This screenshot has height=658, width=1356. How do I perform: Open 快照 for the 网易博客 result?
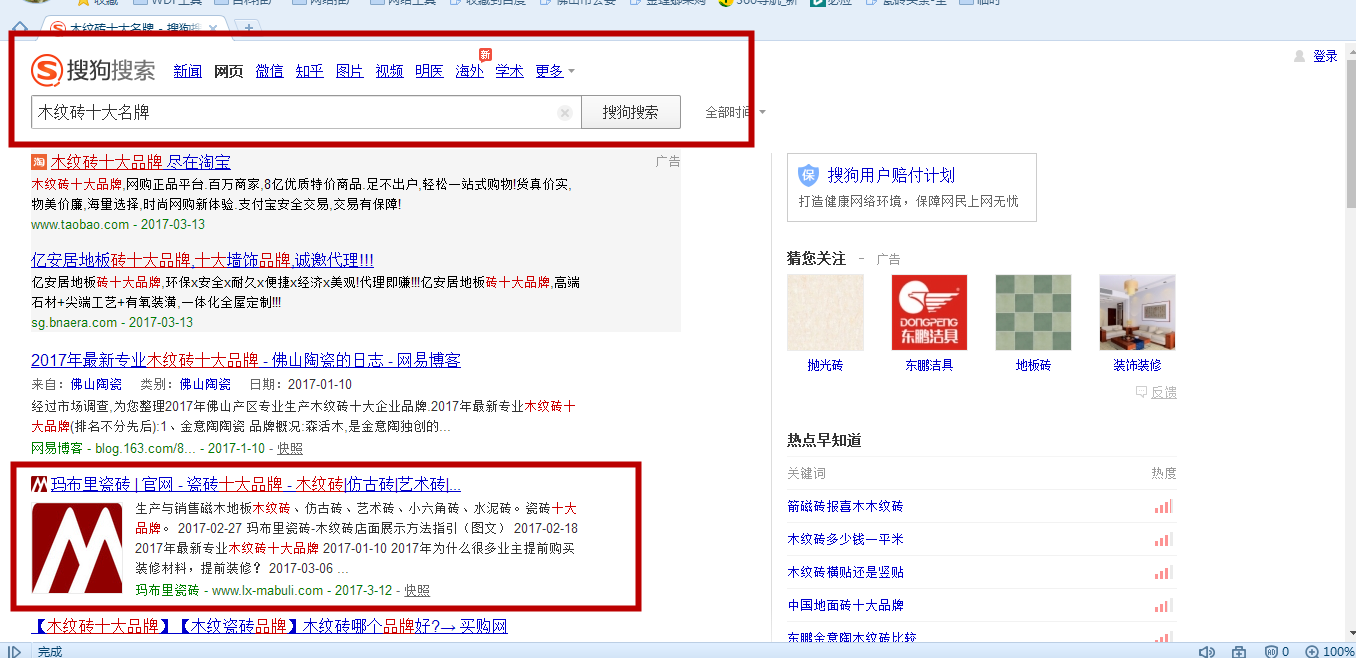(x=290, y=449)
